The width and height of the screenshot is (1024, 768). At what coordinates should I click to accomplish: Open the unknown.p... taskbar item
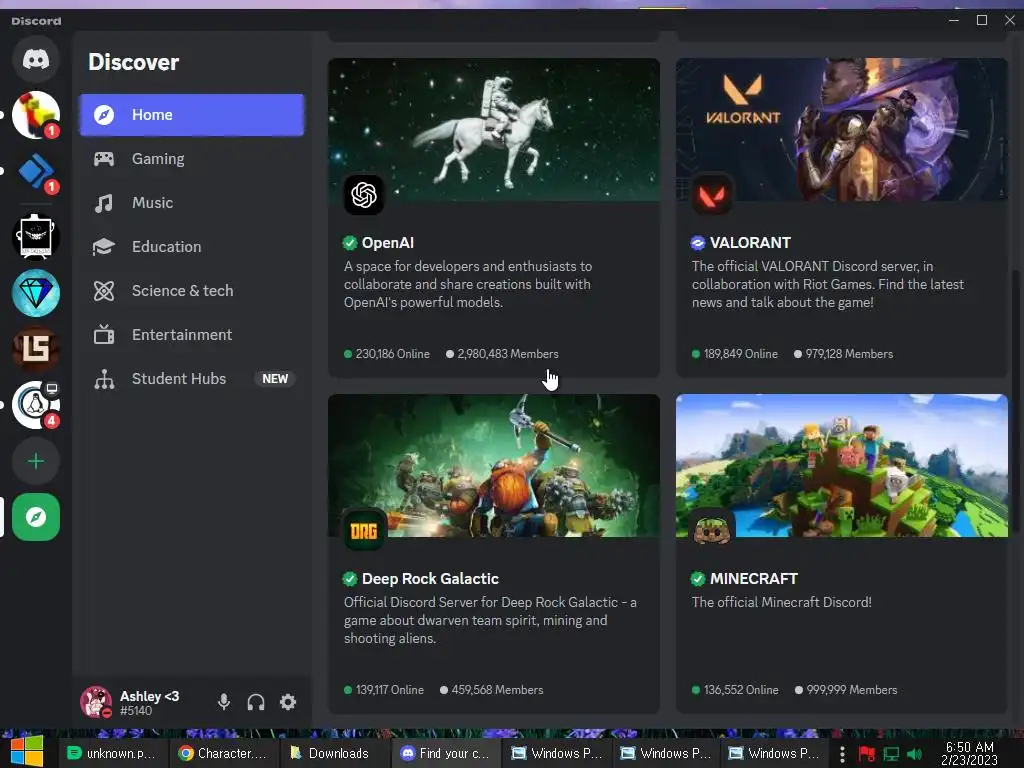point(112,753)
